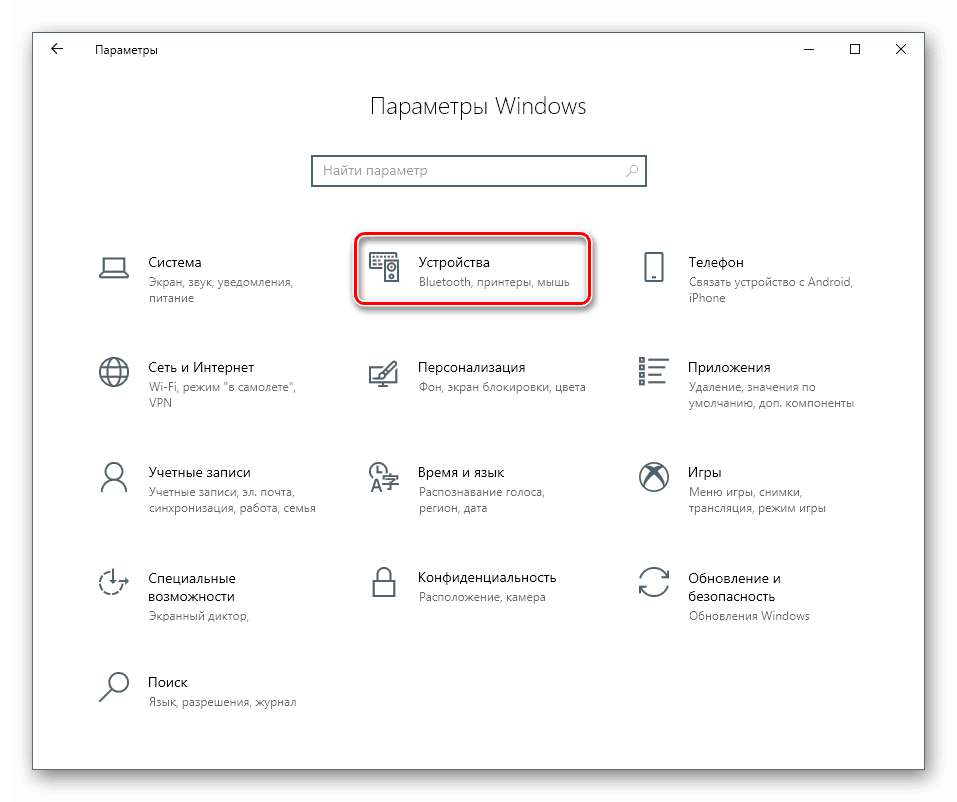
Task: Click the Время и язык clock icon
Action: pyautogui.click(x=384, y=477)
